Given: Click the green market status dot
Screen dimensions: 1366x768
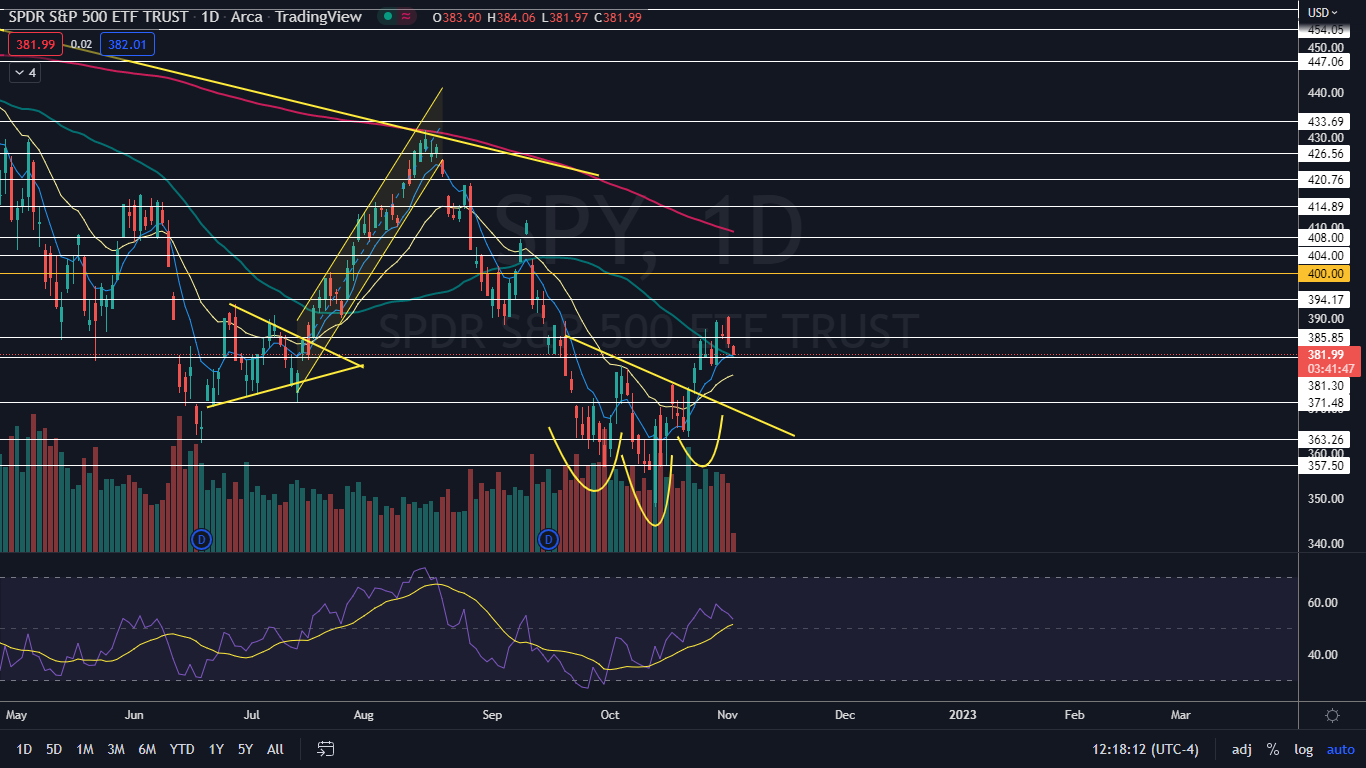Looking at the screenshot, I should (x=387, y=16).
